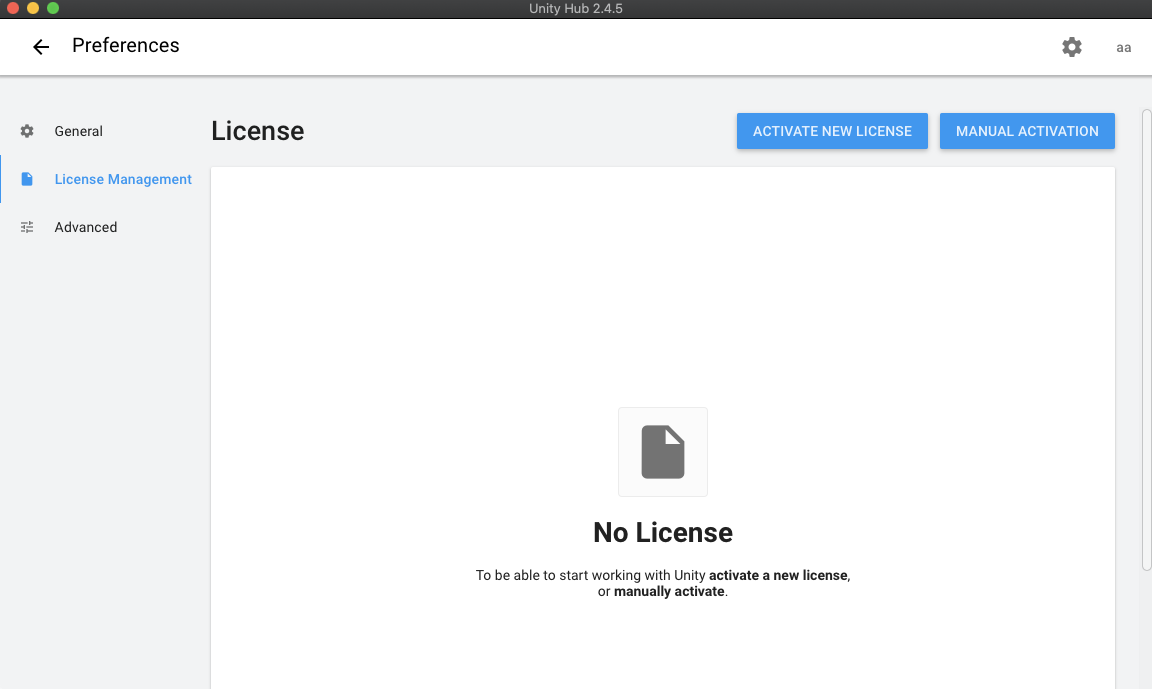This screenshot has width=1152, height=689.
Task: Open settings via the gear icon
Action: (1071, 47)
